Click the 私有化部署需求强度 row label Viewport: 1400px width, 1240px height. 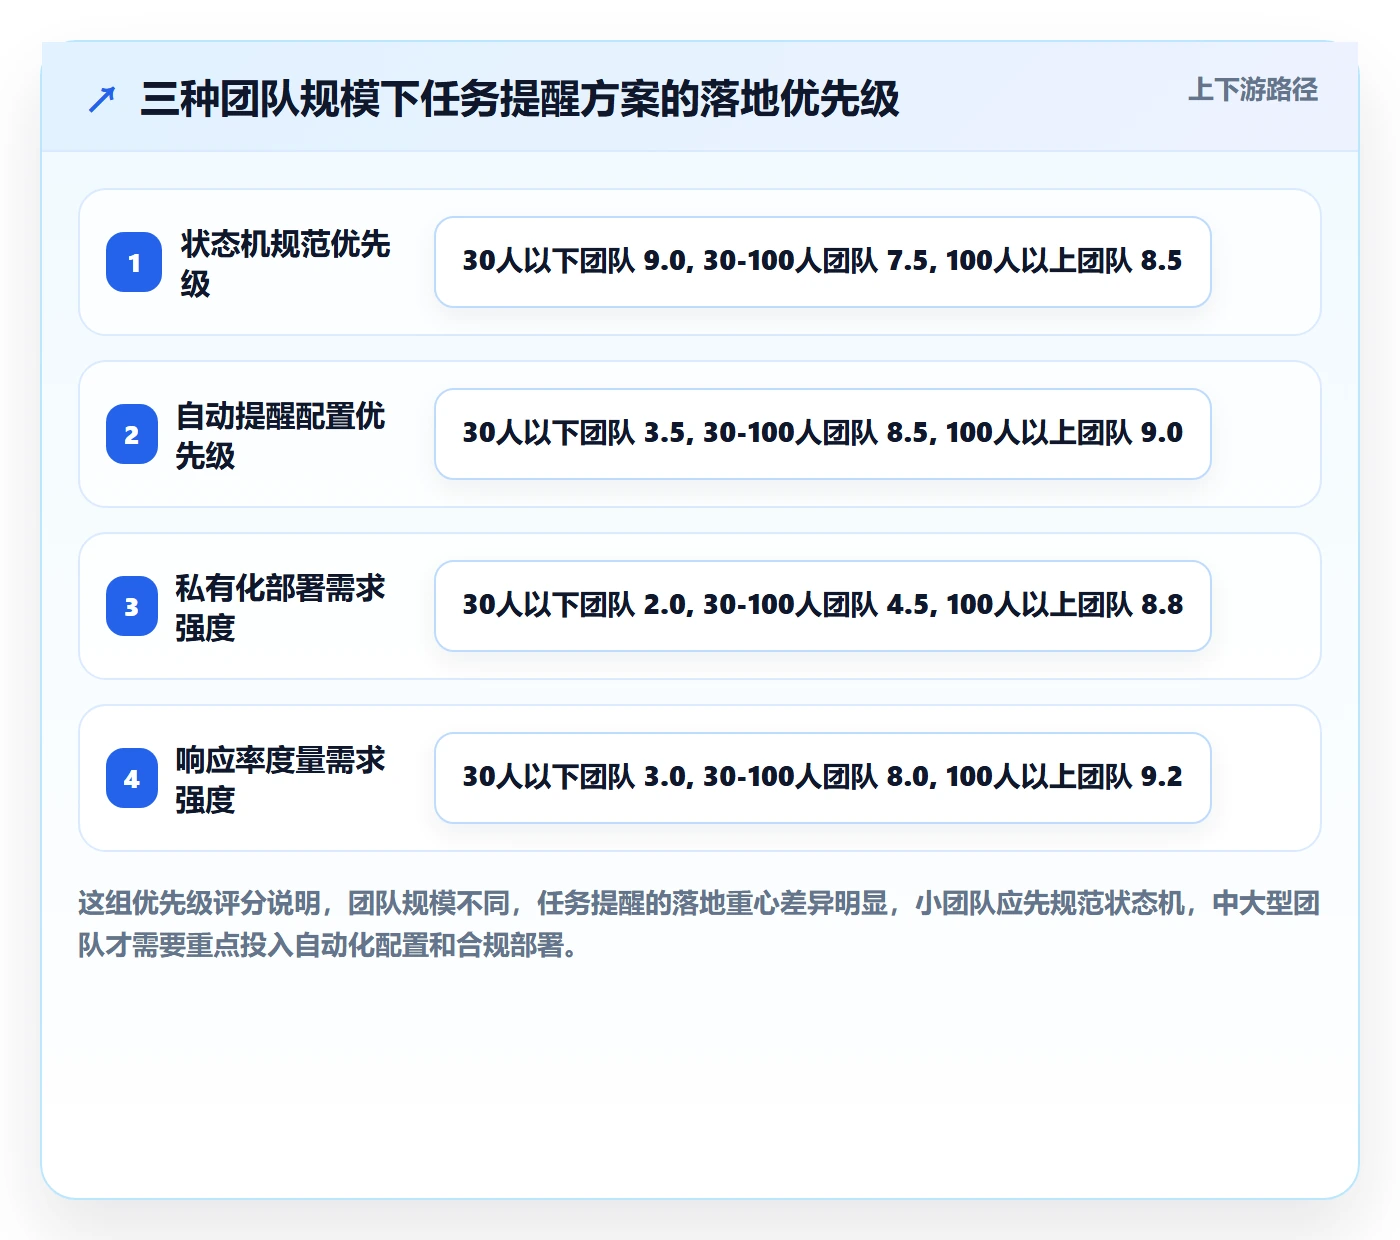click(281, 607)
